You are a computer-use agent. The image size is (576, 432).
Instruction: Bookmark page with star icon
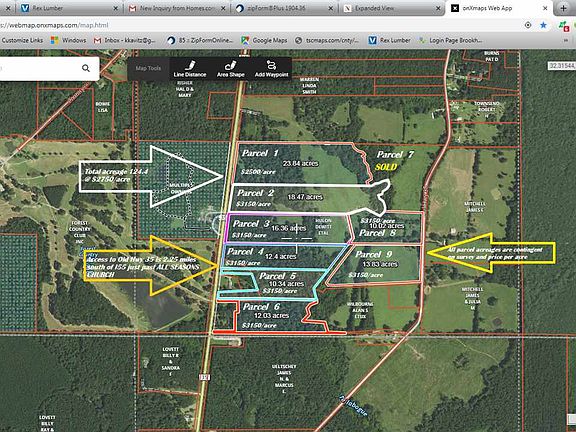543,25
